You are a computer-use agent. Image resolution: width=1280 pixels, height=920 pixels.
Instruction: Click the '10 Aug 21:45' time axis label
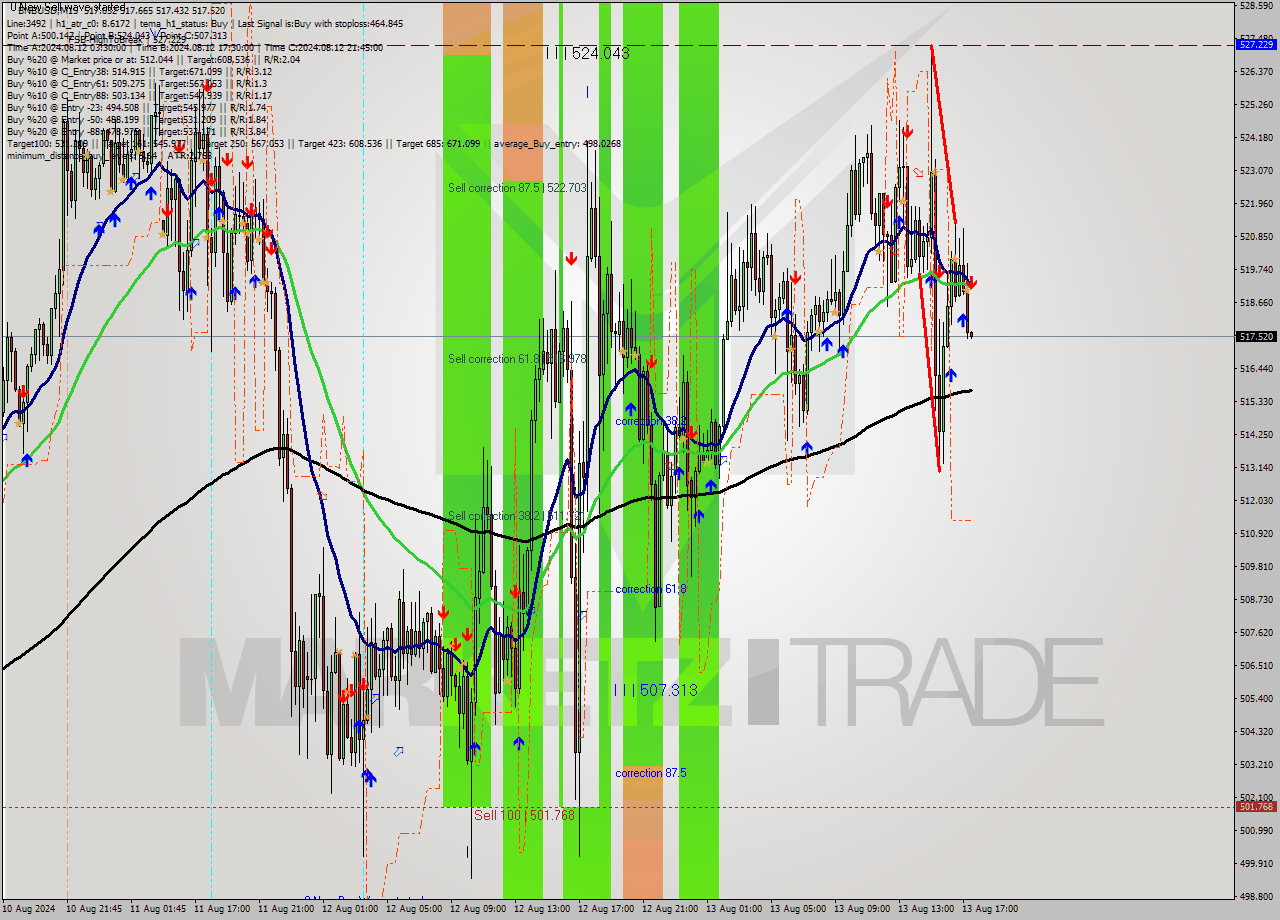click(x=94, y=909)
